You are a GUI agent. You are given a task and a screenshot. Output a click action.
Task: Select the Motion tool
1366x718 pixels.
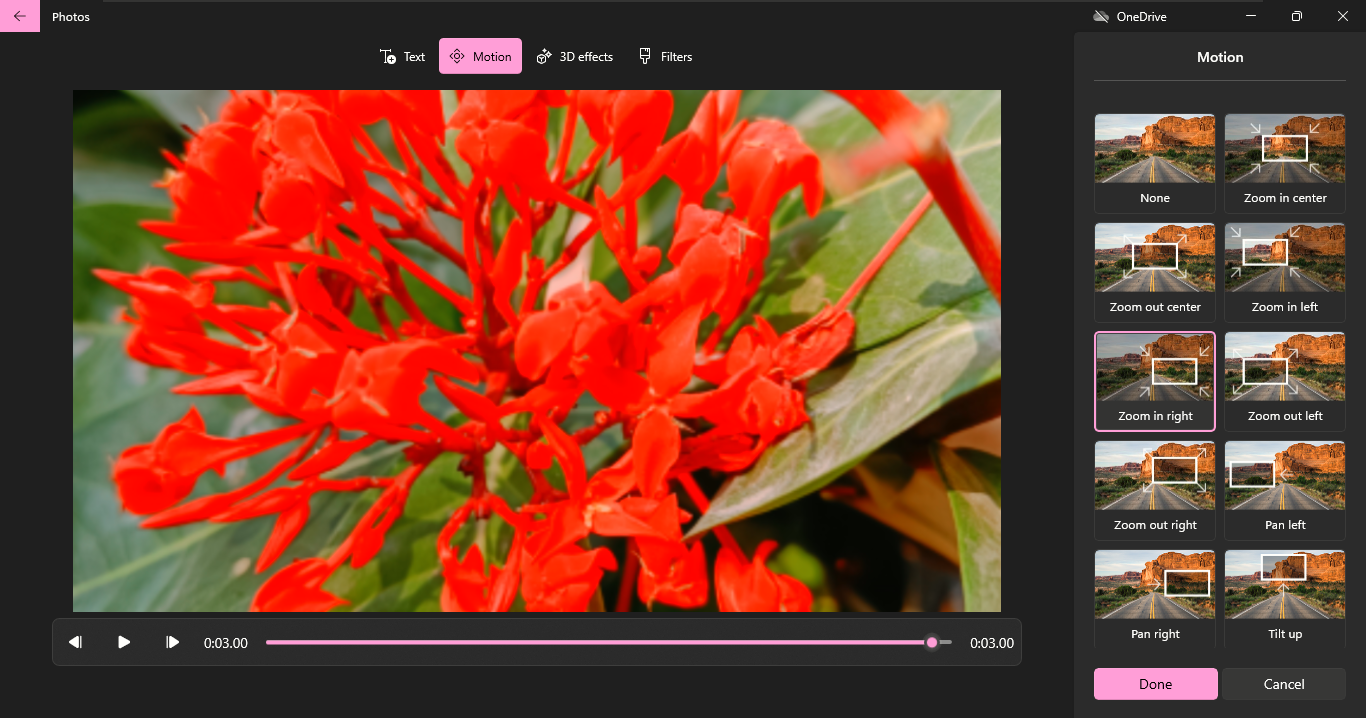point(480,56)
